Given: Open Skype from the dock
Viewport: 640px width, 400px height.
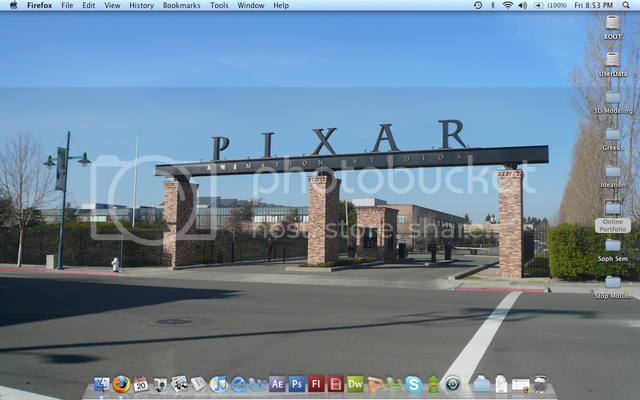Looking at the screenshot, I should pos(413,384).
